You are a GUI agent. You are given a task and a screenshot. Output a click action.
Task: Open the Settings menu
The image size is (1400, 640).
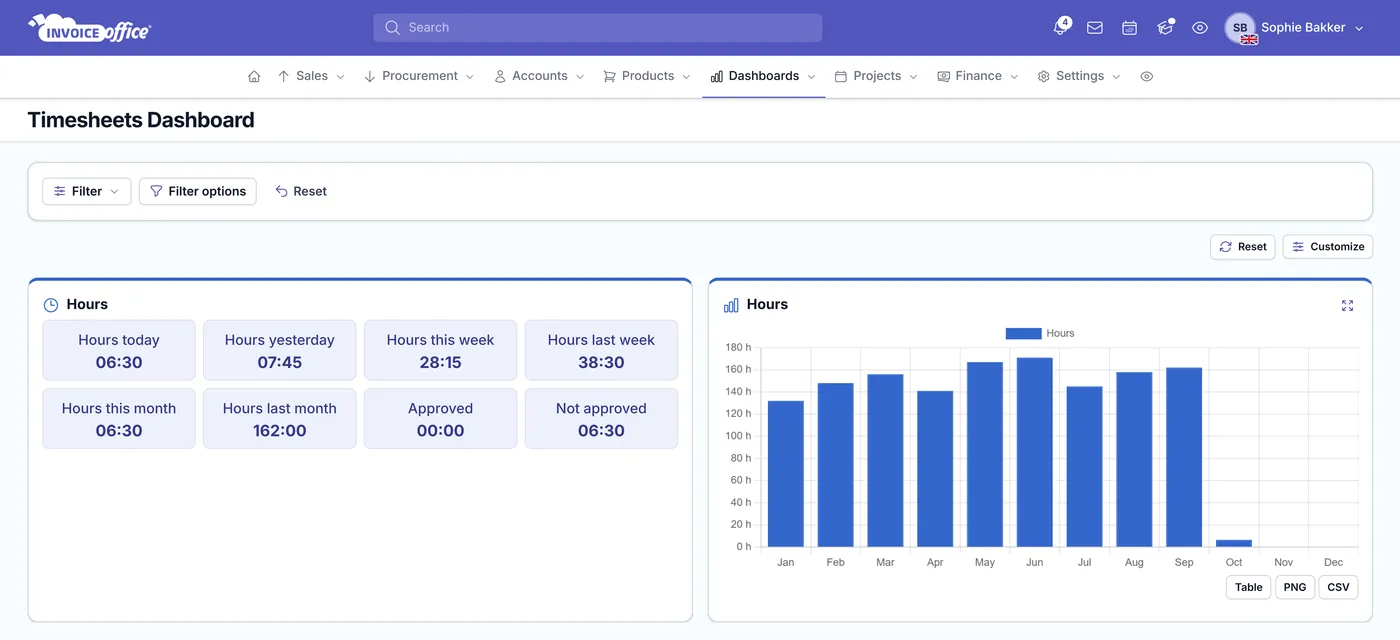[1079, 76]
